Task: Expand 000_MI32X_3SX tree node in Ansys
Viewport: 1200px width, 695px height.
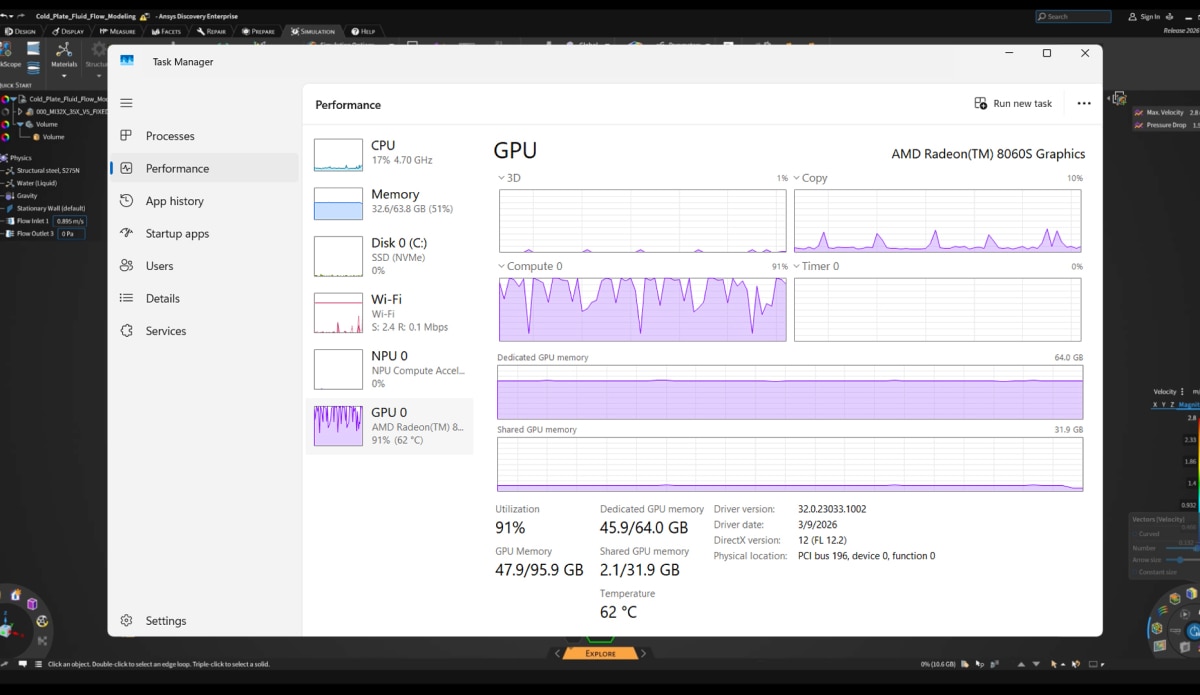Action: click(x=19, y=112)
